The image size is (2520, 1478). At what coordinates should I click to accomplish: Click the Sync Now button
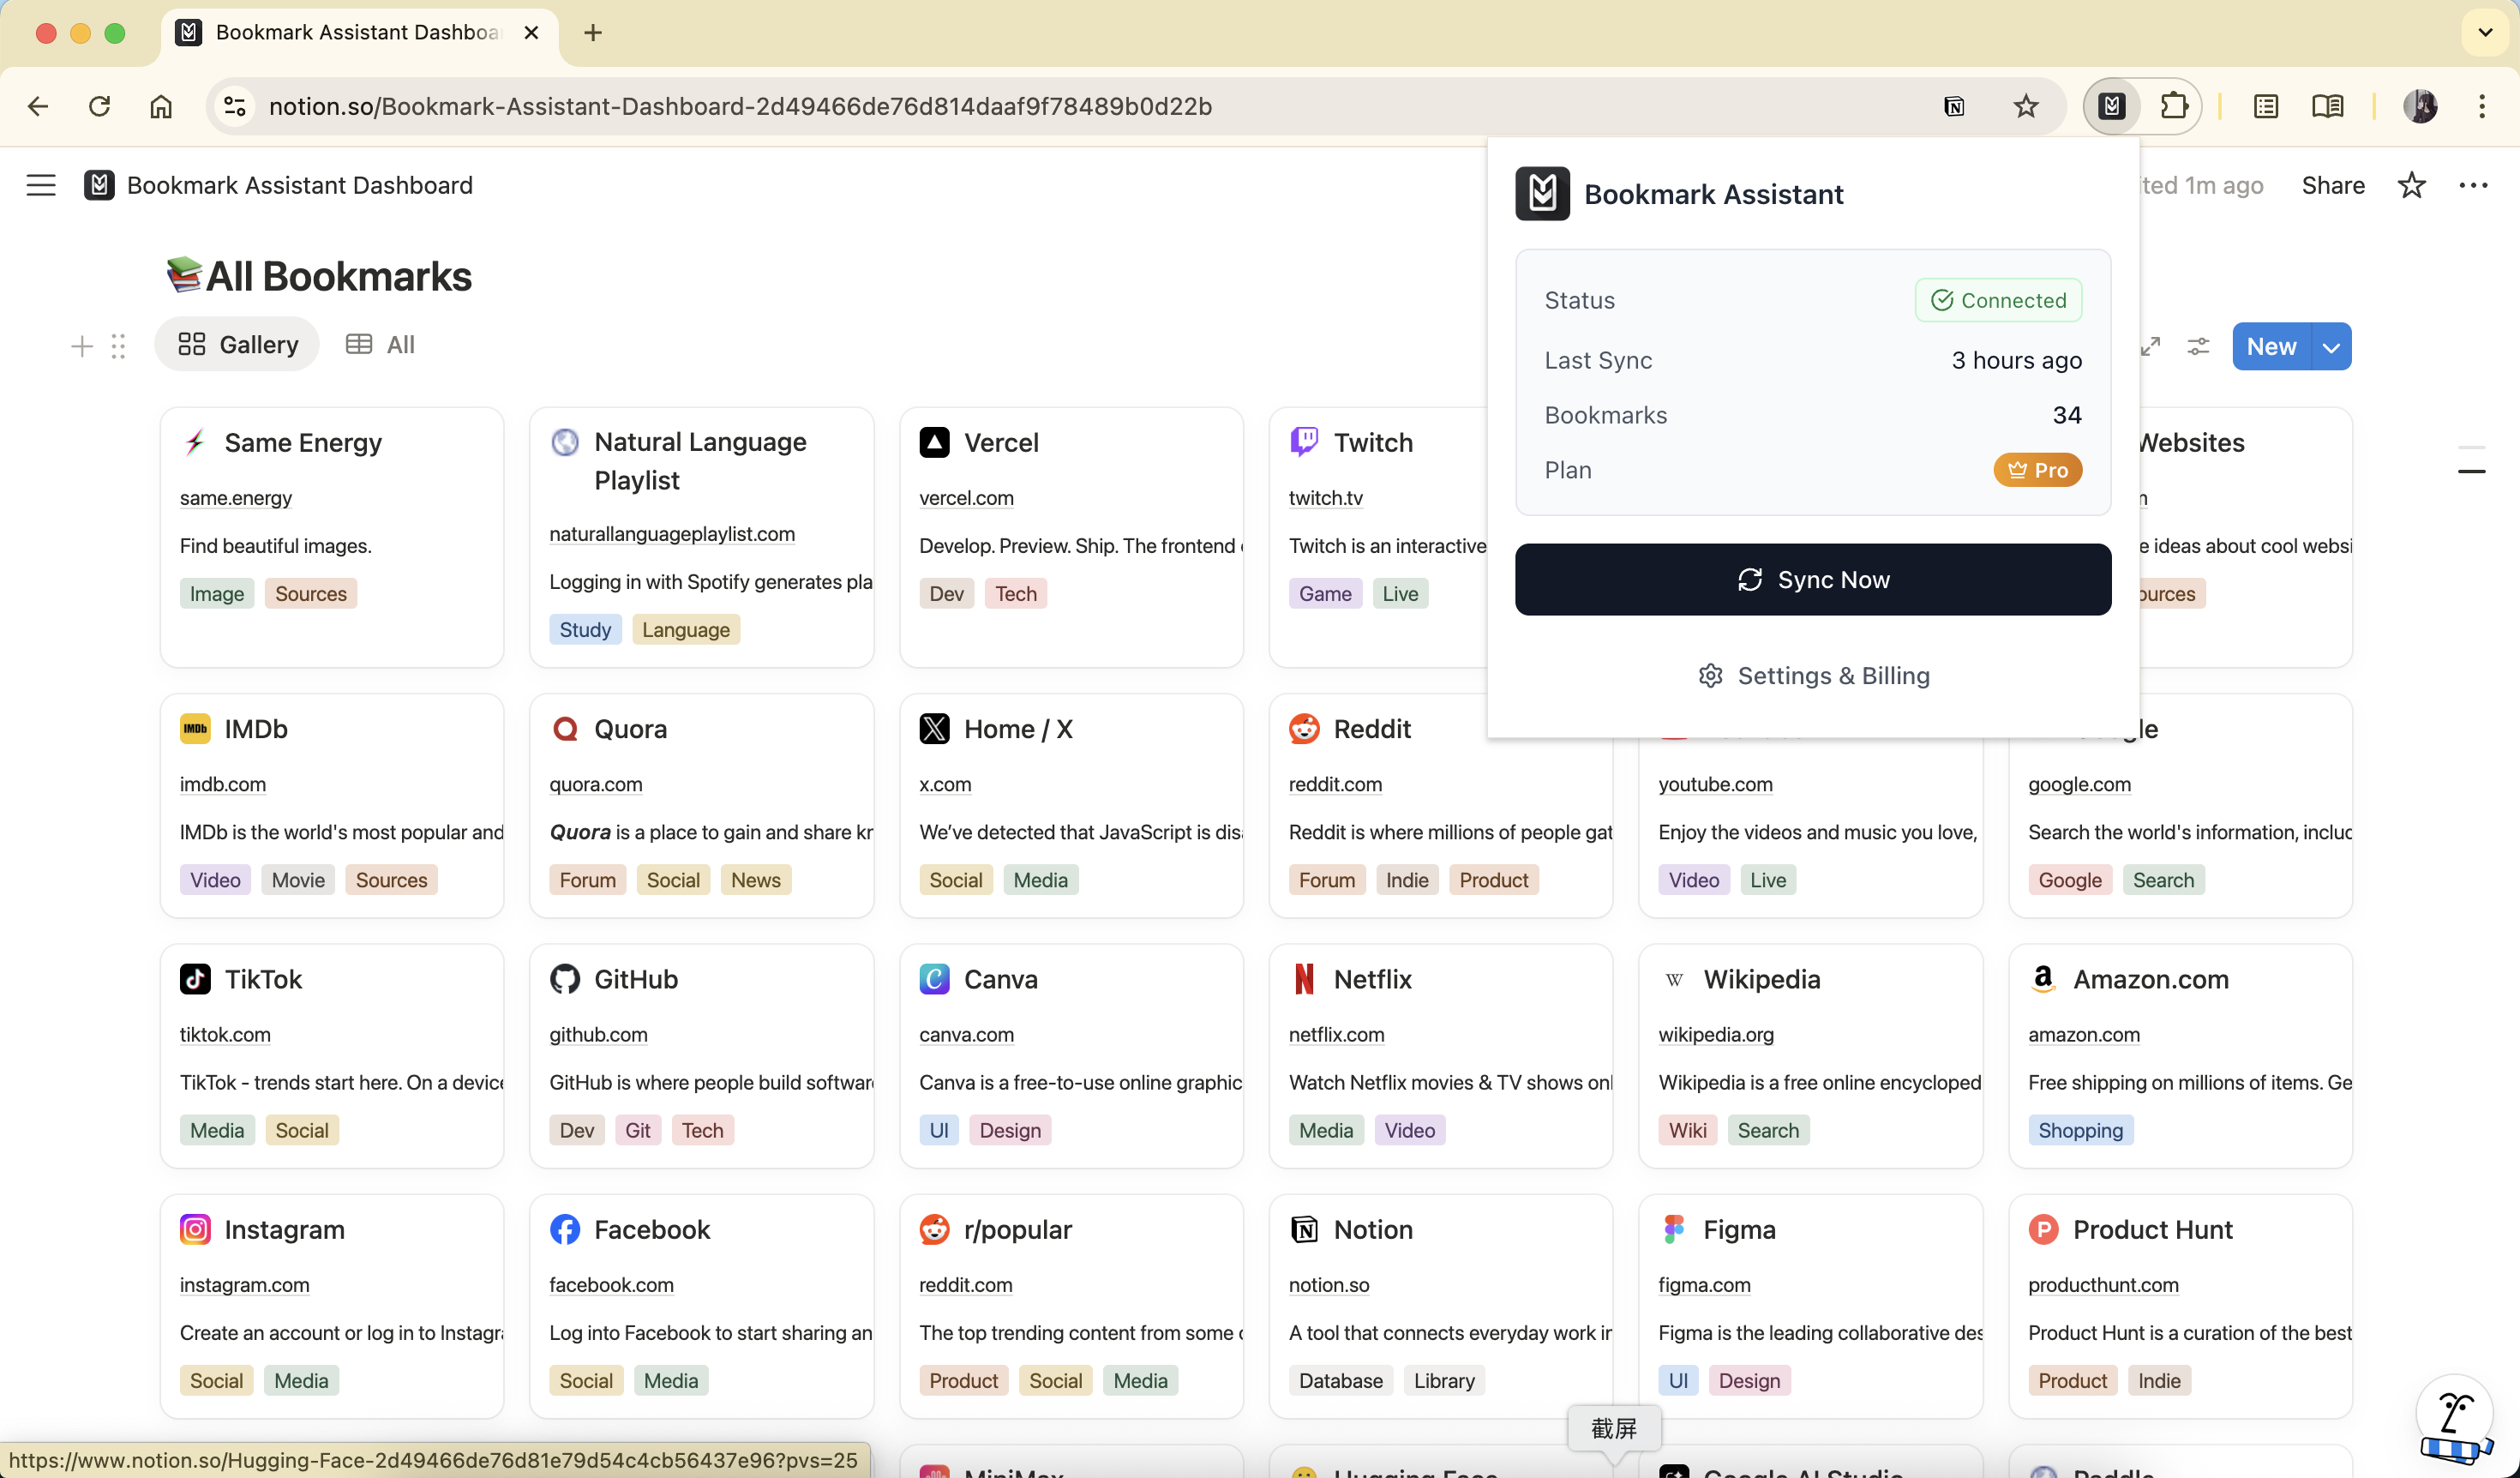click(x=1813, y=579)
